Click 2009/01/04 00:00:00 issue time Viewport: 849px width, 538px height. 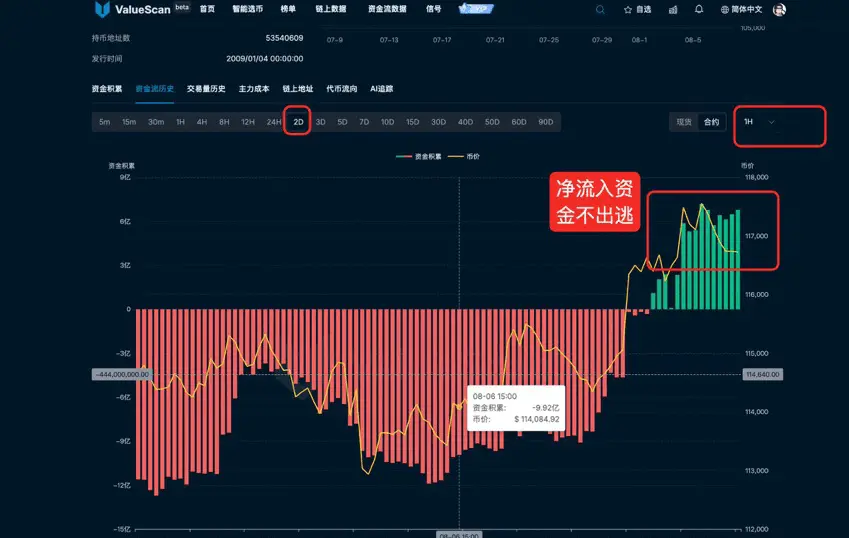265,58
